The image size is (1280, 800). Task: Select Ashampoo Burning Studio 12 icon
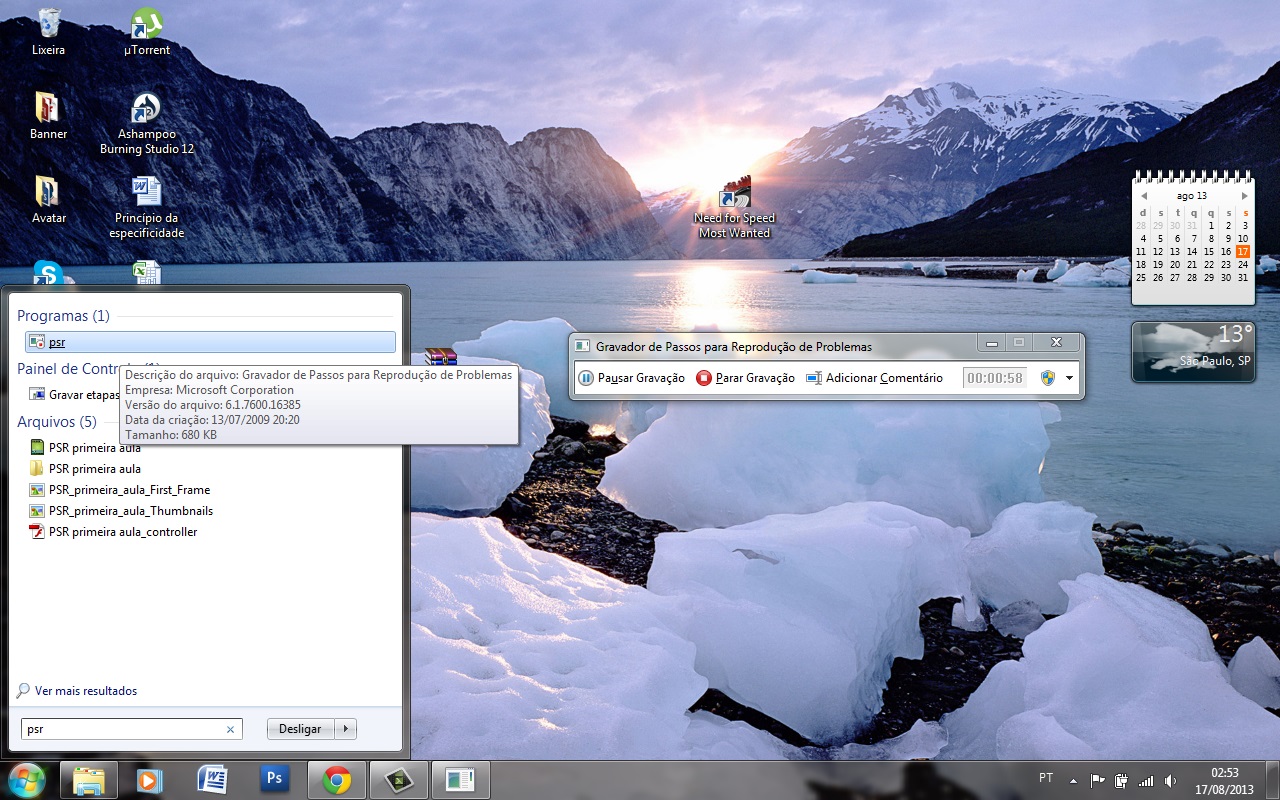click(147, 125)
